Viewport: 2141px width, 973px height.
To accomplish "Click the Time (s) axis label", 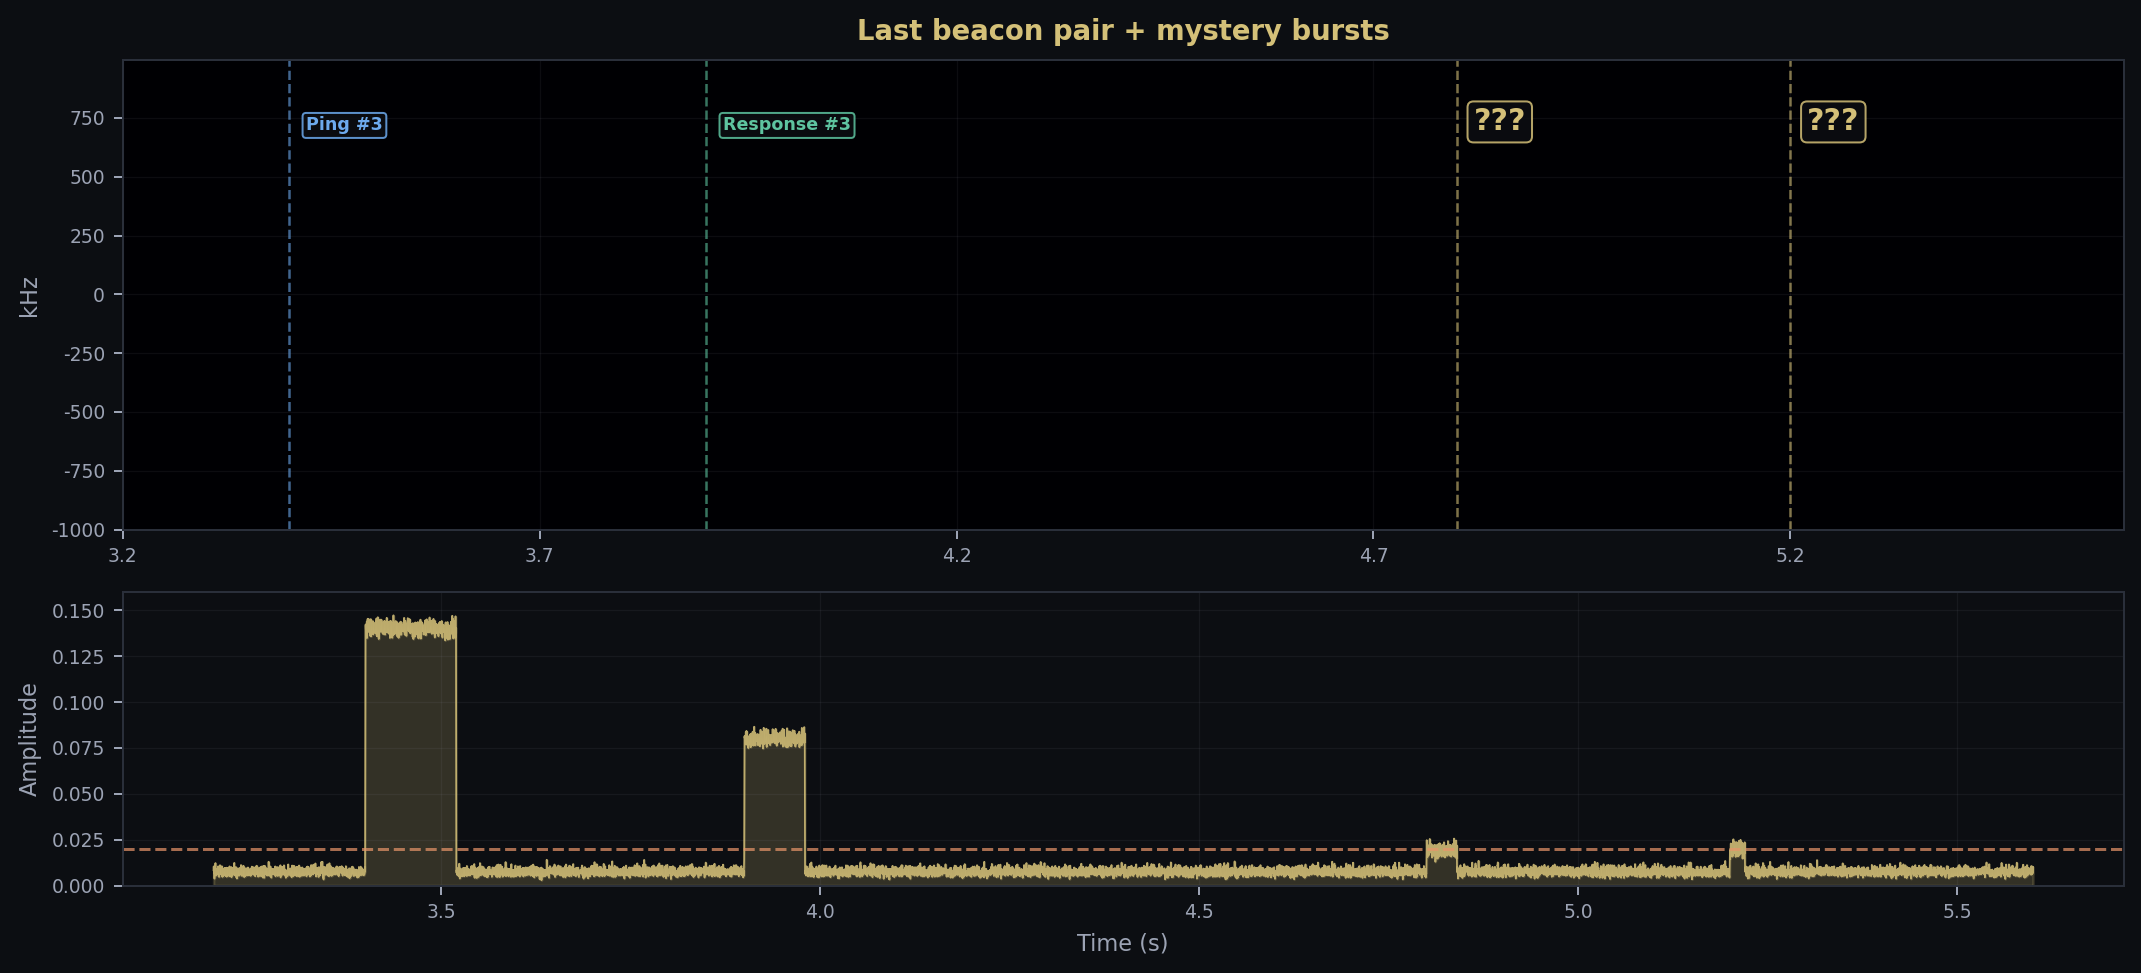I will pyautogui.click(x=1122, y=943).
